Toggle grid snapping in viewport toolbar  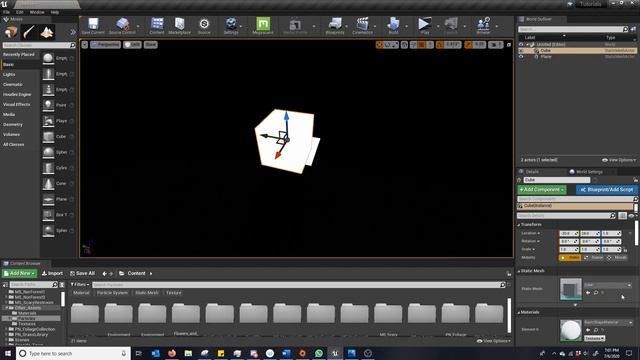422,44
